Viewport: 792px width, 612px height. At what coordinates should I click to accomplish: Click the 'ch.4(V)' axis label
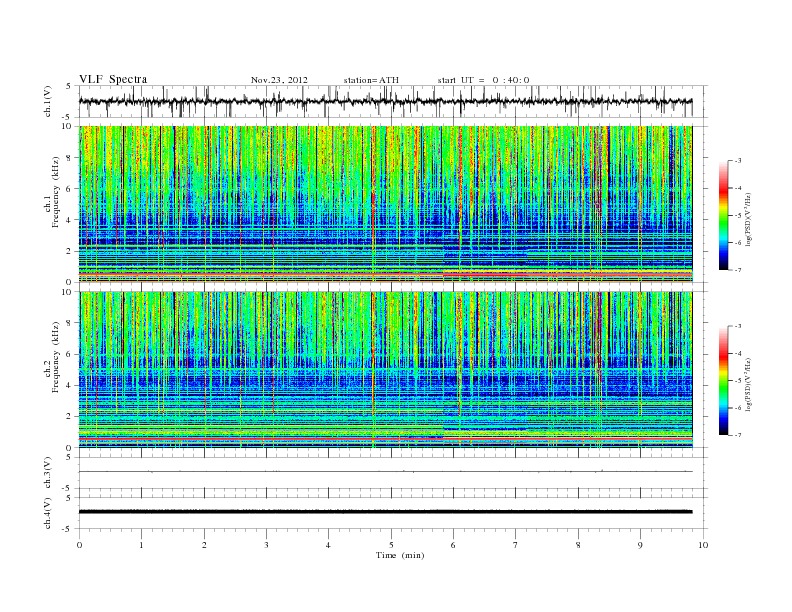click(47, 513)
